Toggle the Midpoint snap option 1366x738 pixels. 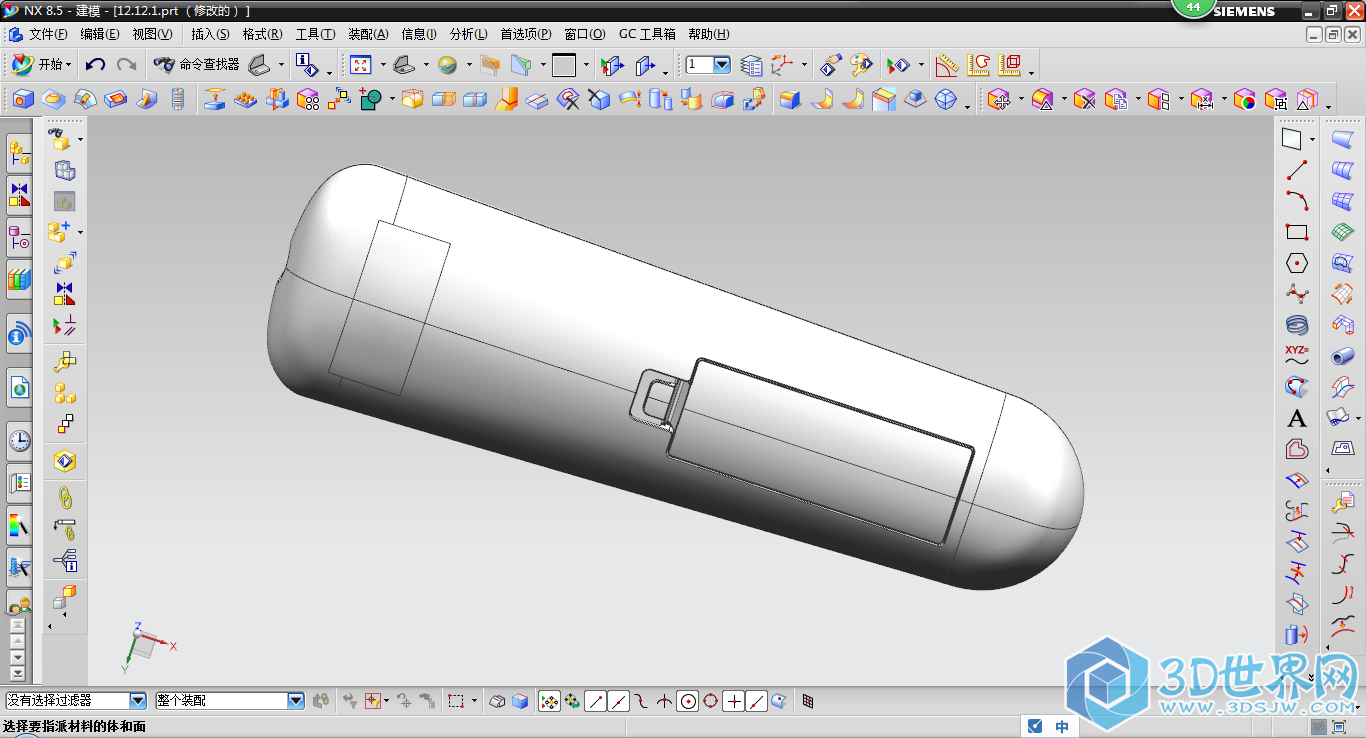(618, 701)
